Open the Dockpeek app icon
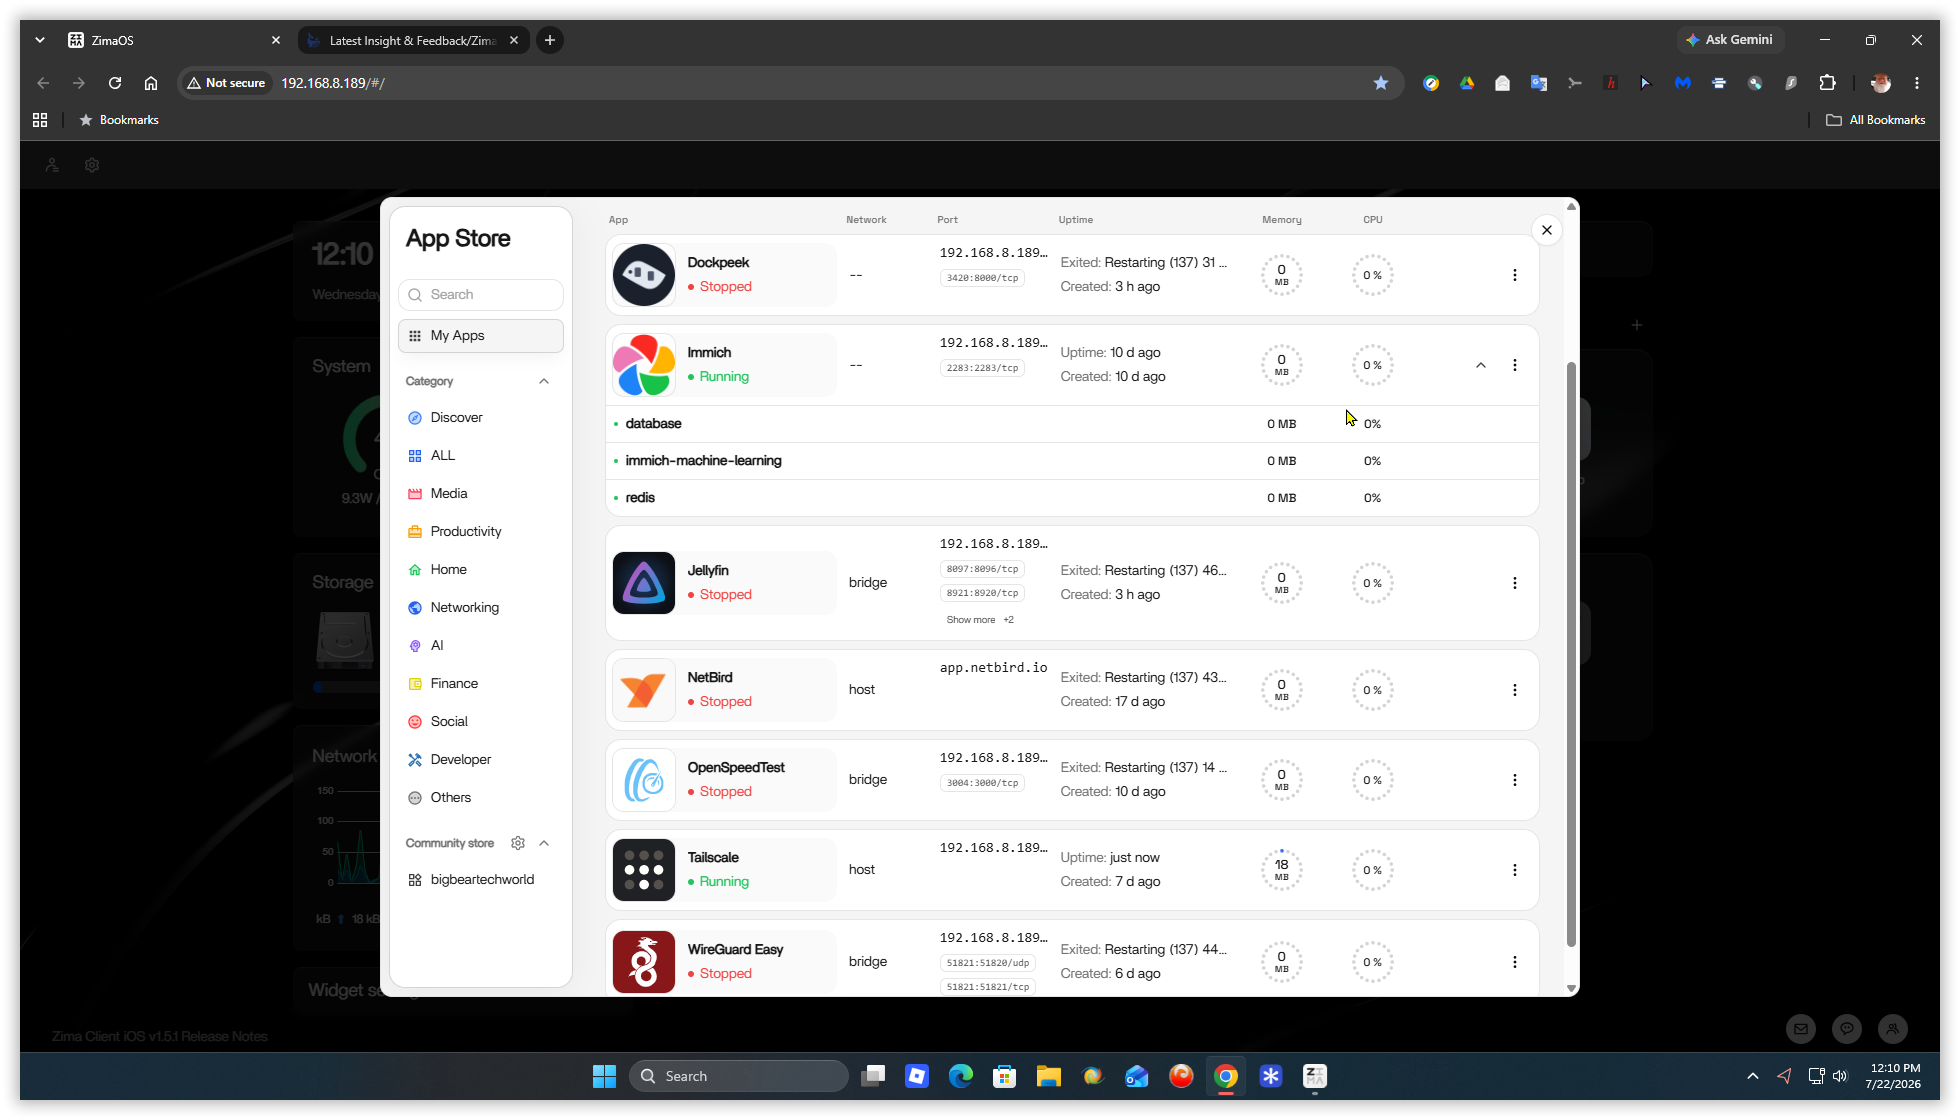This screenshot has width=1960, height=1120. click(x=643, y=275)
